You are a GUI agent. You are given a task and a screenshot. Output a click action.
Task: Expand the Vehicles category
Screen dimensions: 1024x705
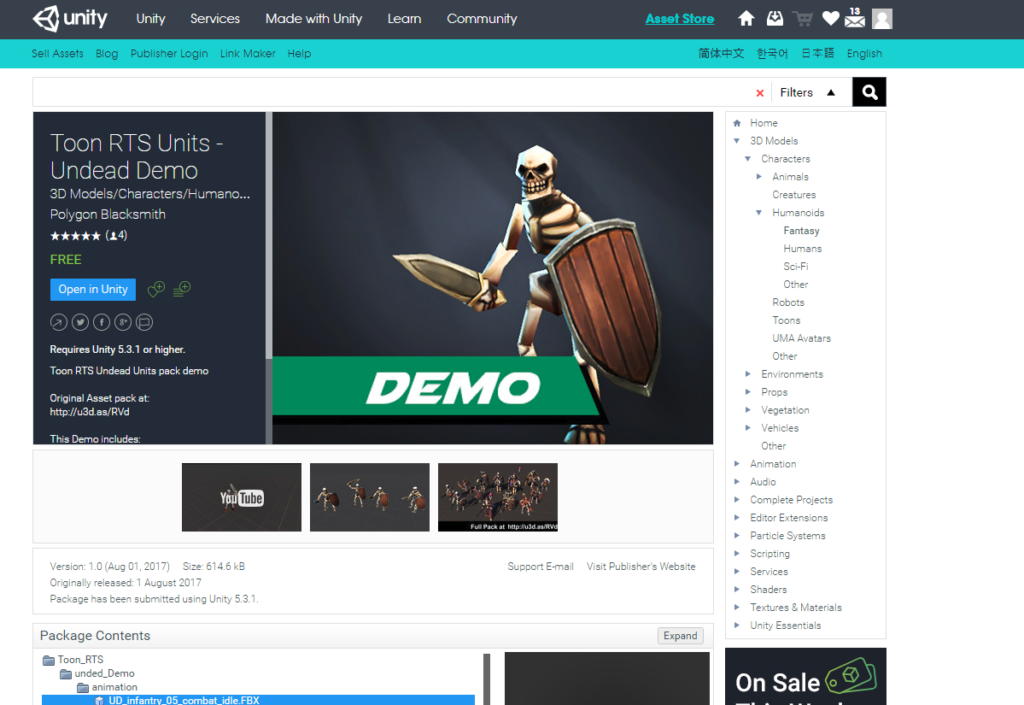coord(748,428)
